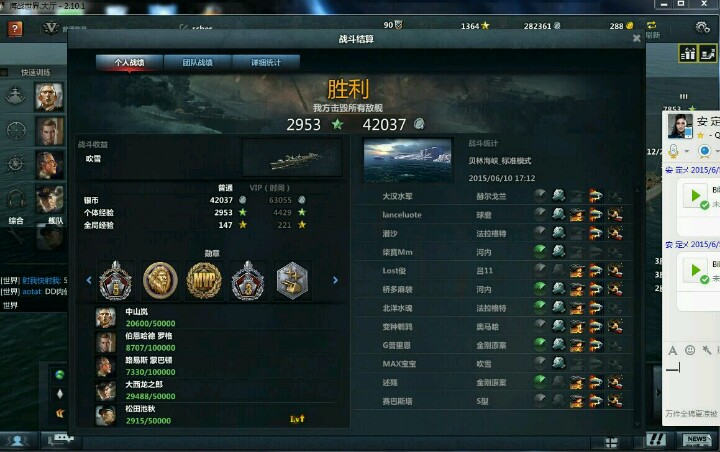This screenshot has height=452, width=720.
Task: Expand the microphone dropdown arrow in chat
Action: [x=686, y=151]
